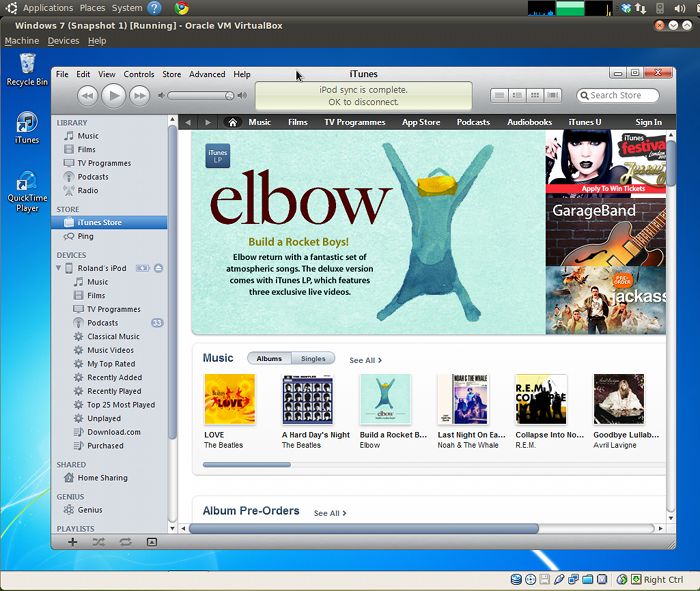Switch to the Films store tab
The width and height of the screenshot is (700, 591).
[x=298, y=122]
